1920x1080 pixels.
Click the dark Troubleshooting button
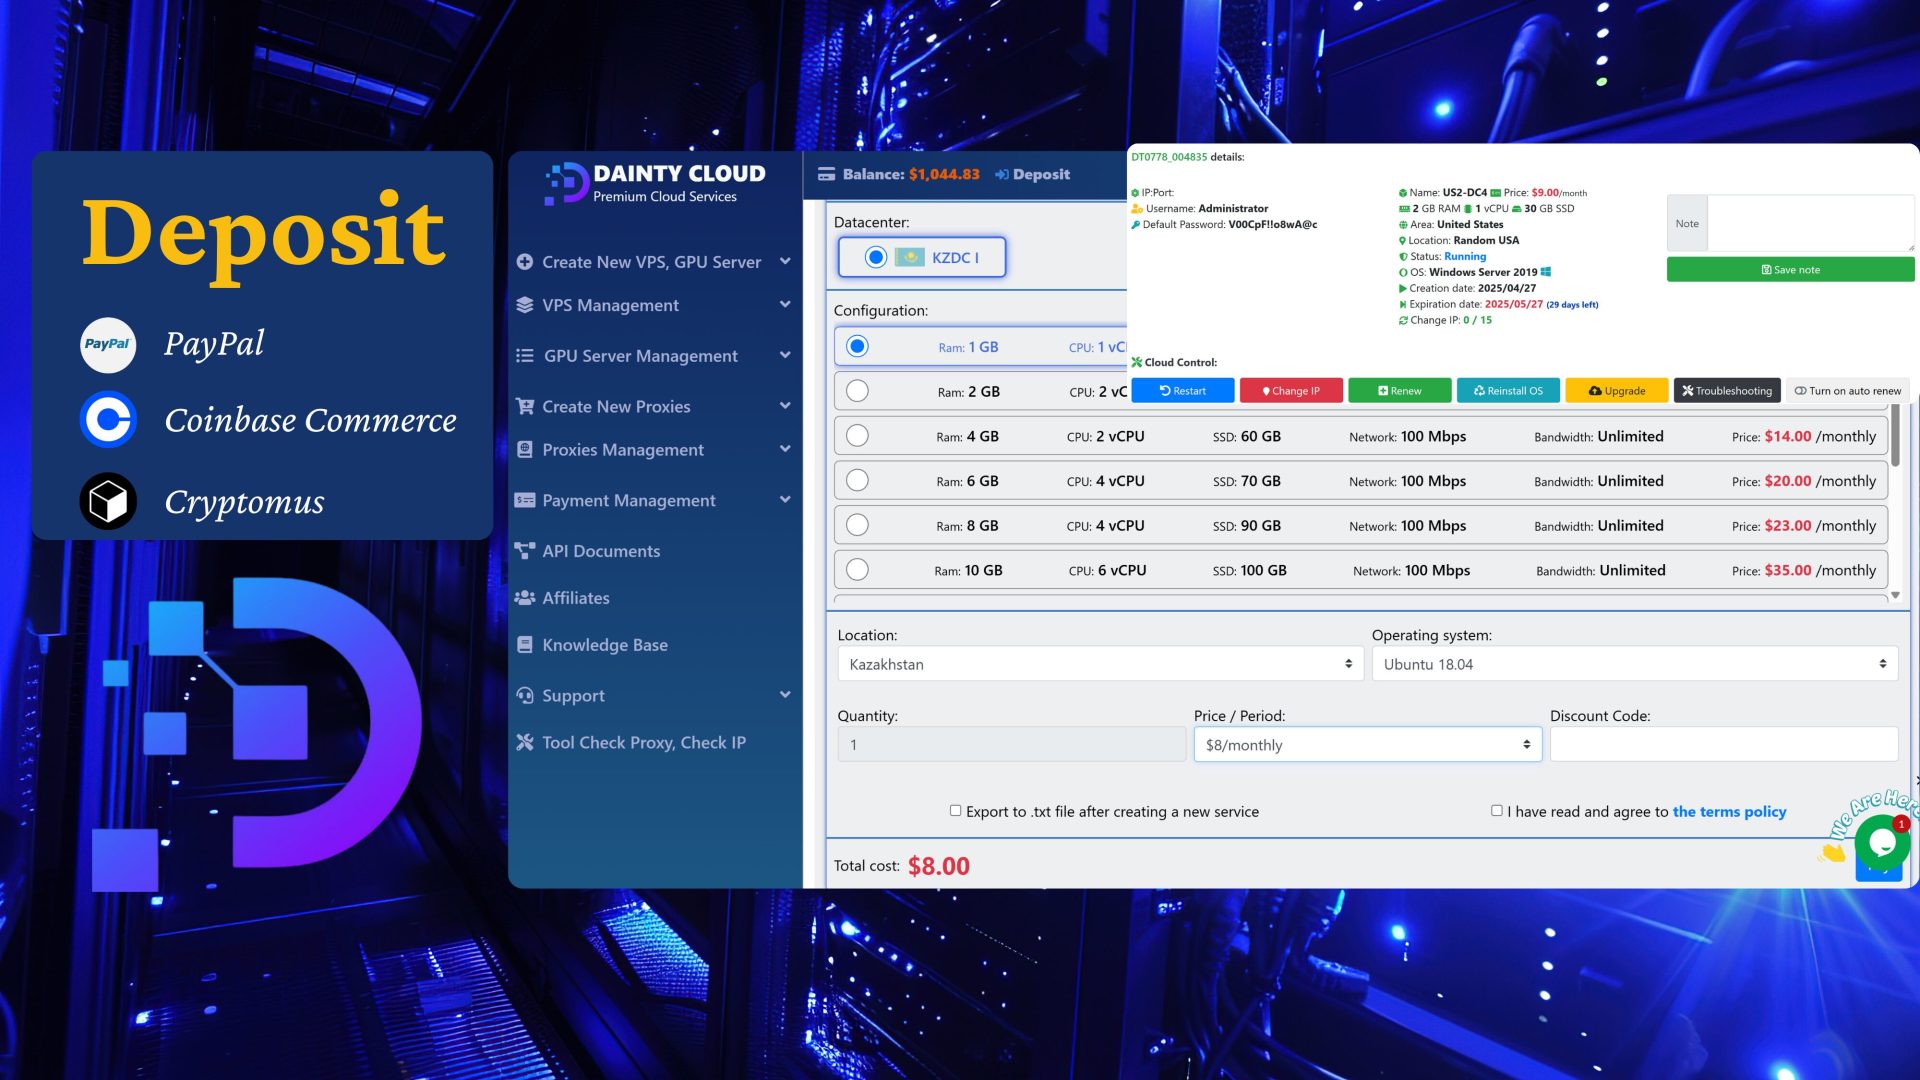(x=1727, y=391)
